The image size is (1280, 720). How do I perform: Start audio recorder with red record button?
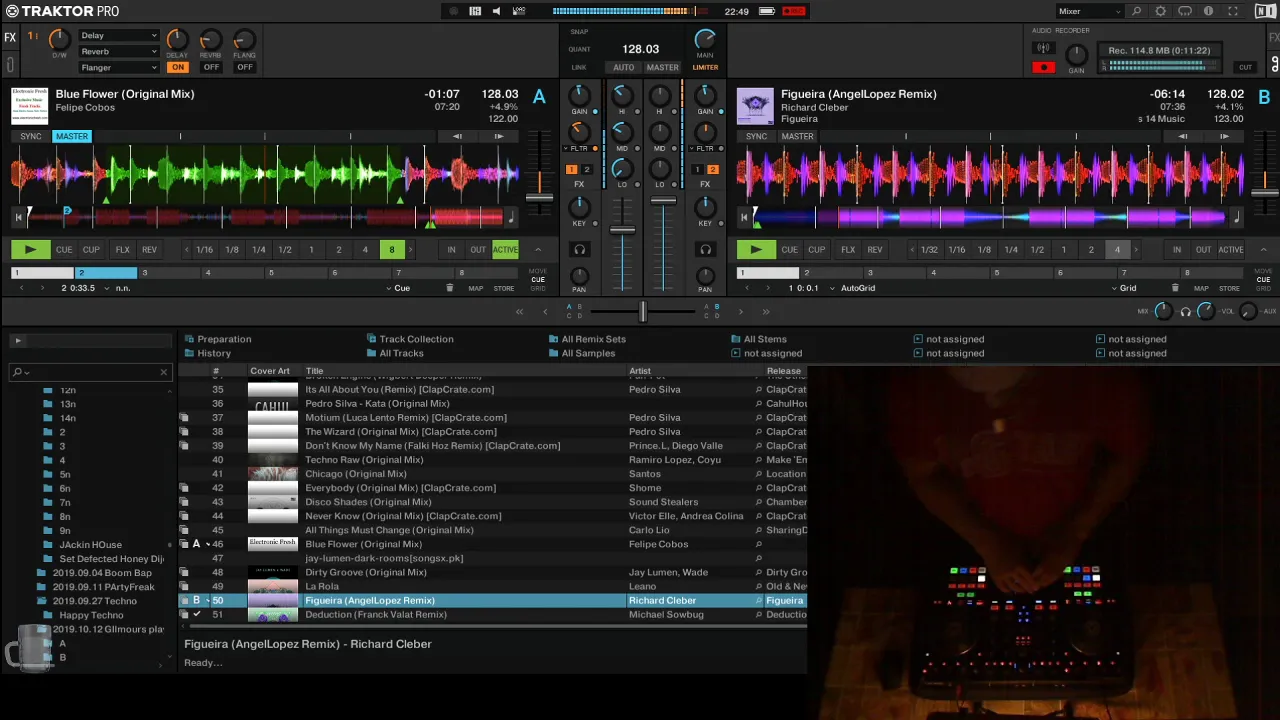(x=1043, y=68)
